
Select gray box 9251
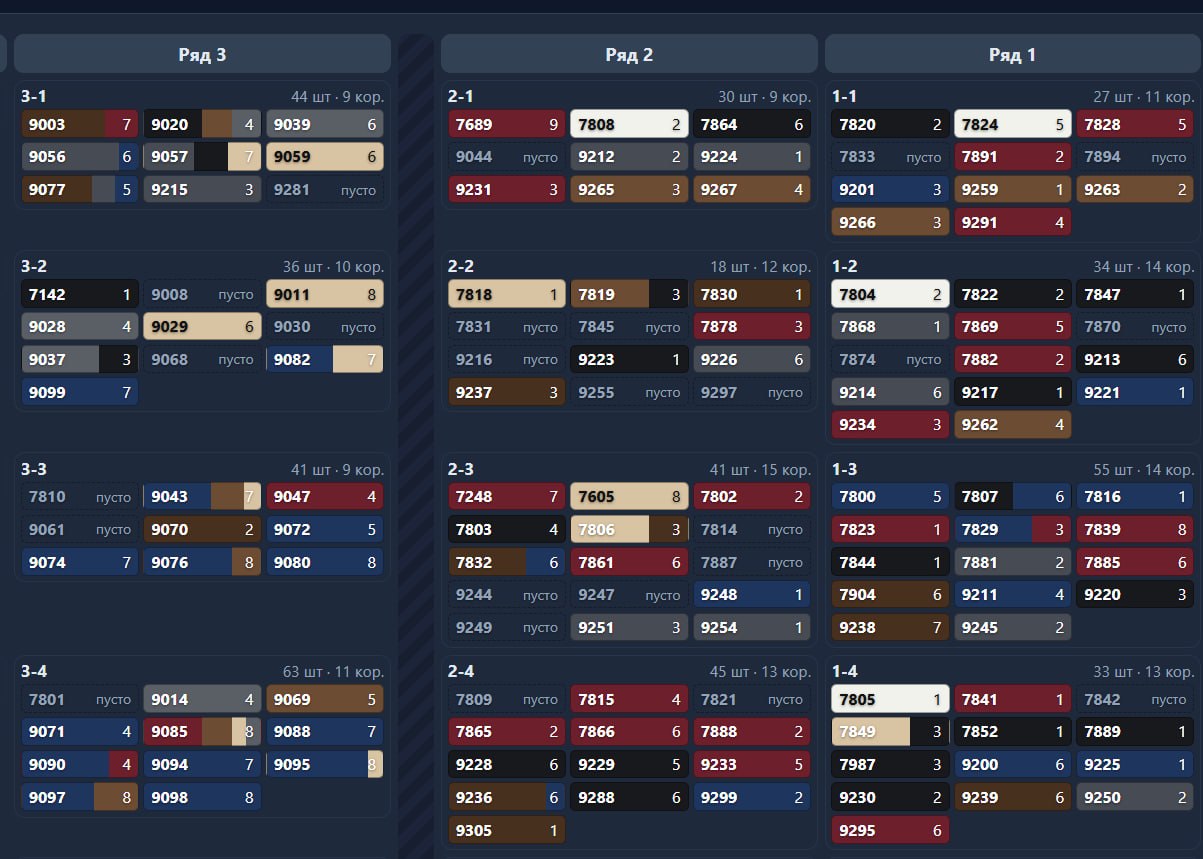tap(629, 627)
